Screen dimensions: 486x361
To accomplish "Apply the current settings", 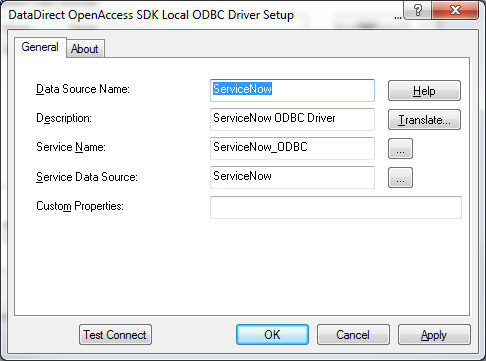I will coord(434,334).
